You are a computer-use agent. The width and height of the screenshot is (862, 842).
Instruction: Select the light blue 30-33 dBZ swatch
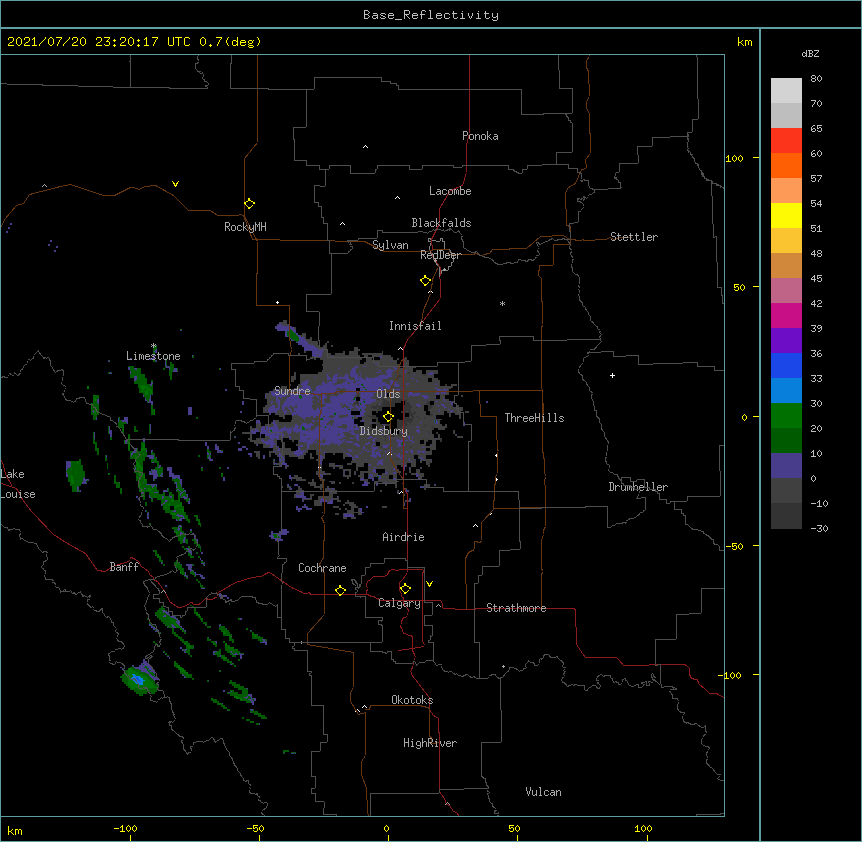[x=786, y=391]
